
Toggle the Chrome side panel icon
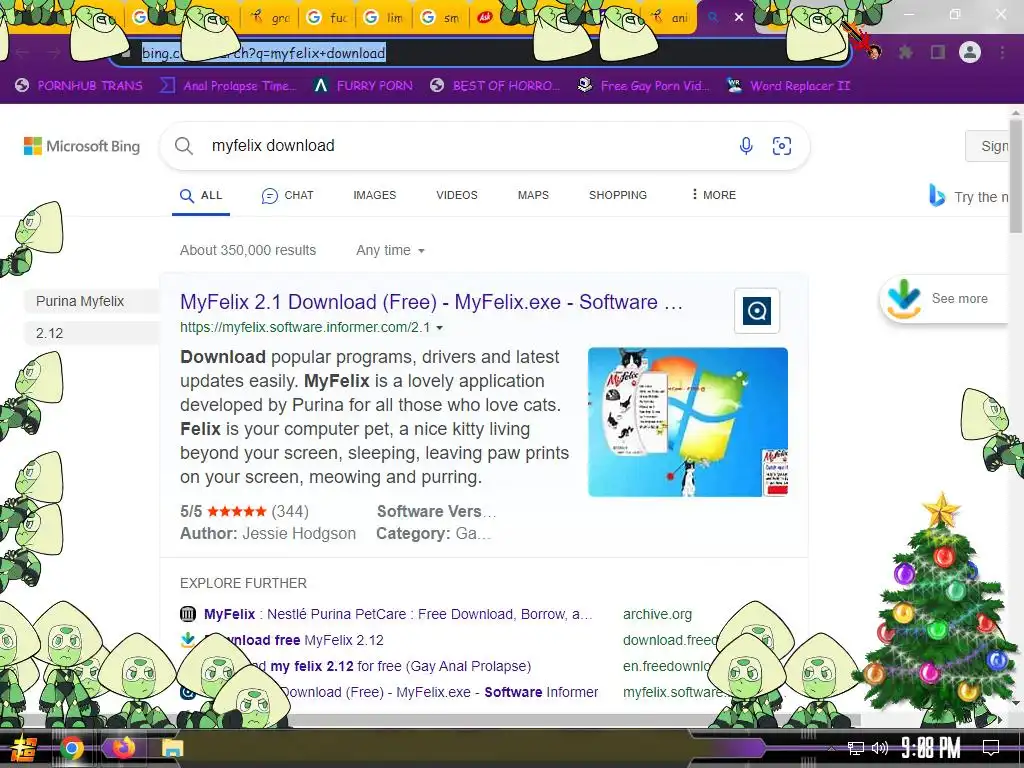pos(938,52)
